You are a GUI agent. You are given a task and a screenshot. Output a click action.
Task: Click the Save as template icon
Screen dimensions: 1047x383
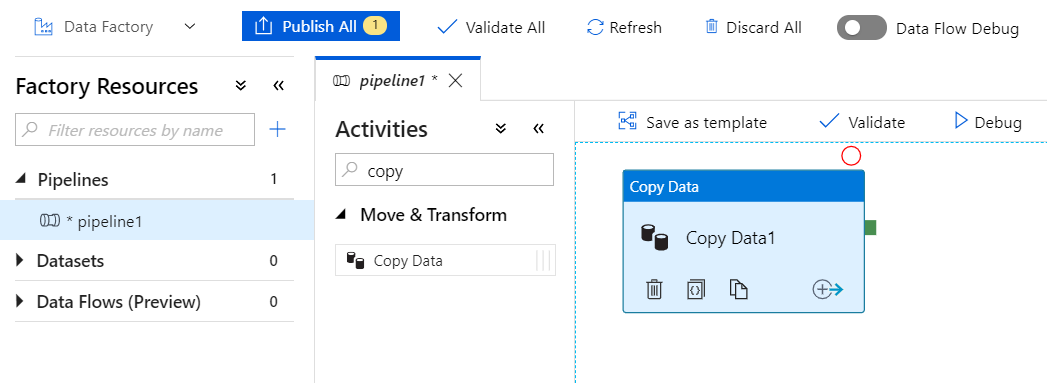(628, 122)
